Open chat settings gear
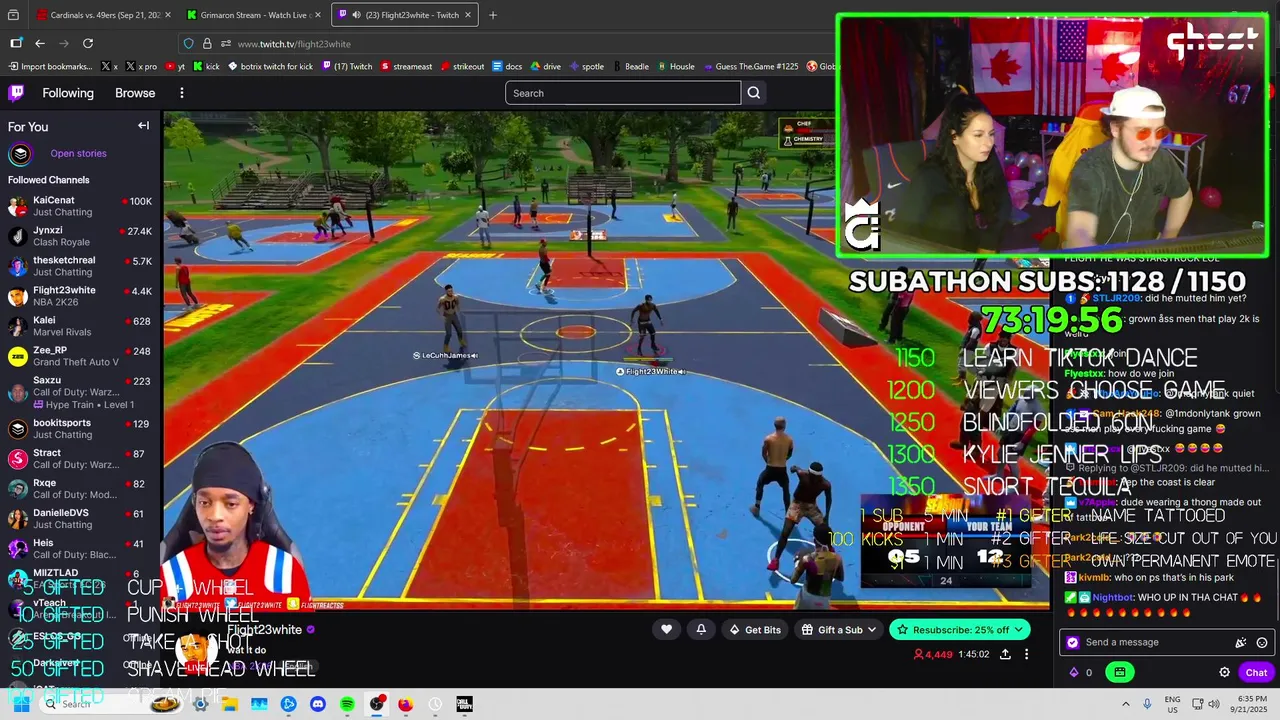1280x720 pixels. [1224, 672]
